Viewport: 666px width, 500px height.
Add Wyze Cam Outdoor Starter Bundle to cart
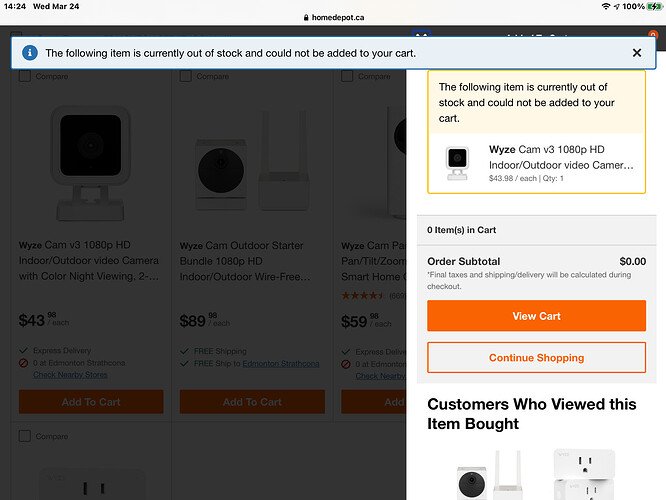(252, 401)
